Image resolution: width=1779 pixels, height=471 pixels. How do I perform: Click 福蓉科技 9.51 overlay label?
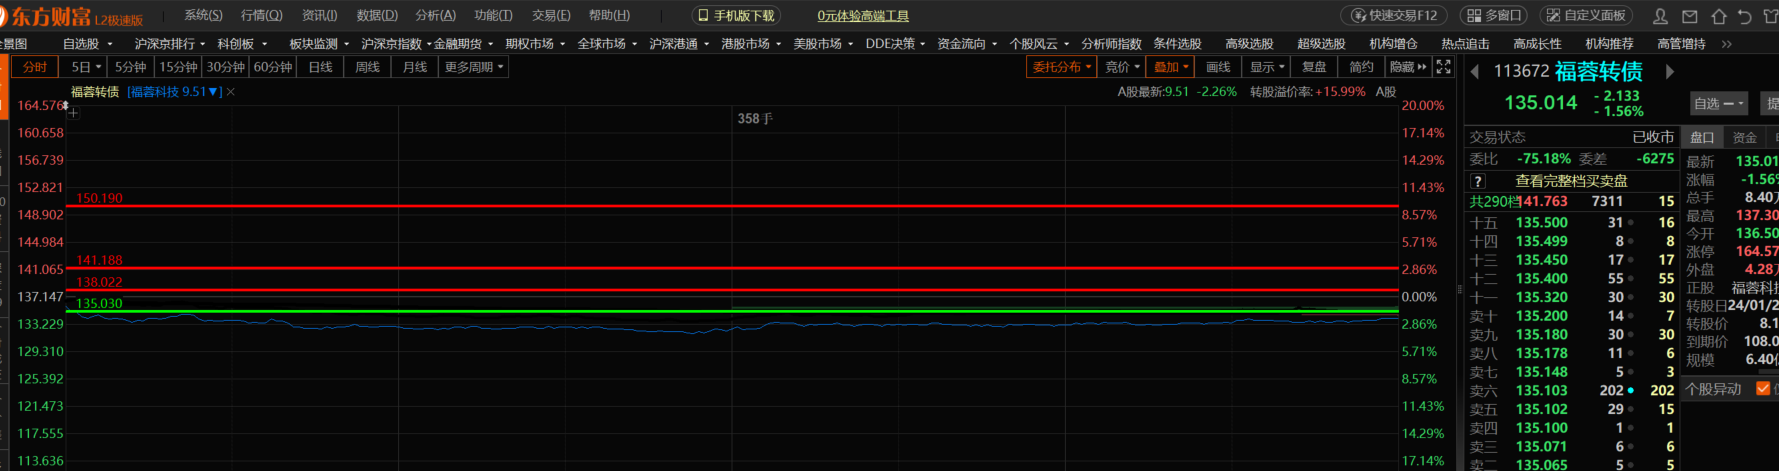coord(174,92)
